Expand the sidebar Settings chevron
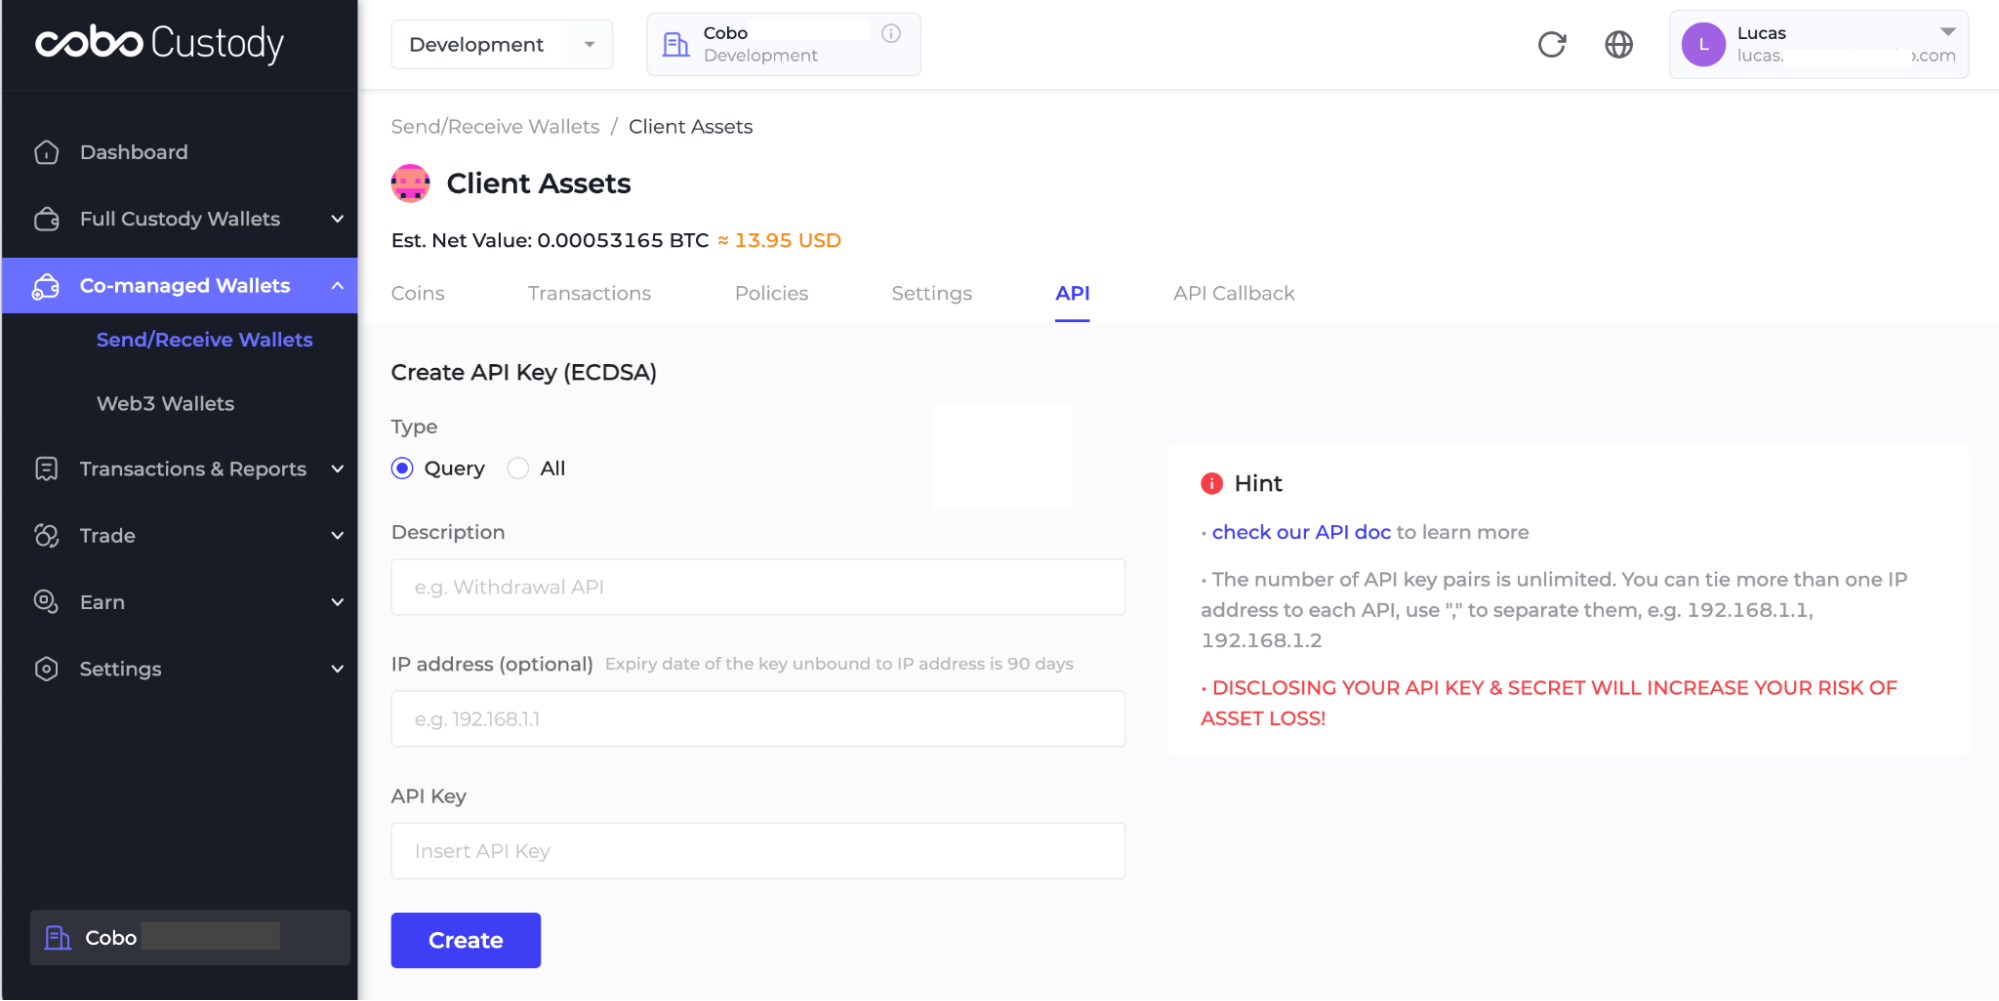This screenshot has width=1999, height=1001. (x=338, y=669)
